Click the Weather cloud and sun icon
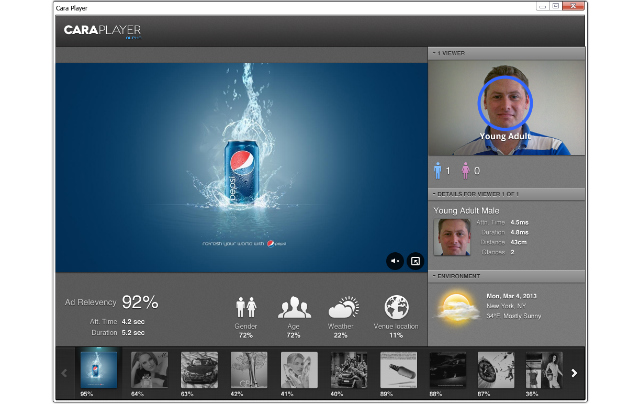Viewport: 640px width, 404px height. [344, 307]
